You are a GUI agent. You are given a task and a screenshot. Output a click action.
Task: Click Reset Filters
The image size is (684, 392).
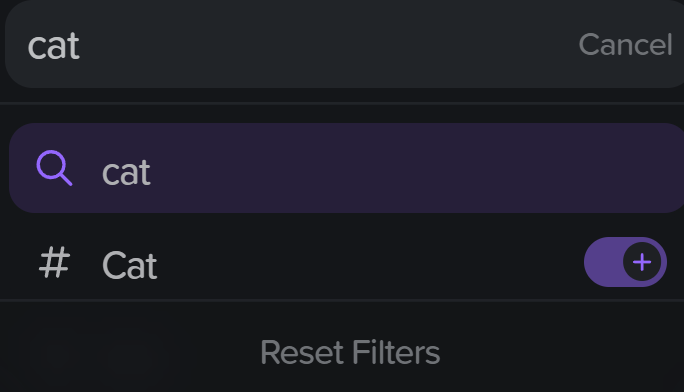click(x=350, y=352)
